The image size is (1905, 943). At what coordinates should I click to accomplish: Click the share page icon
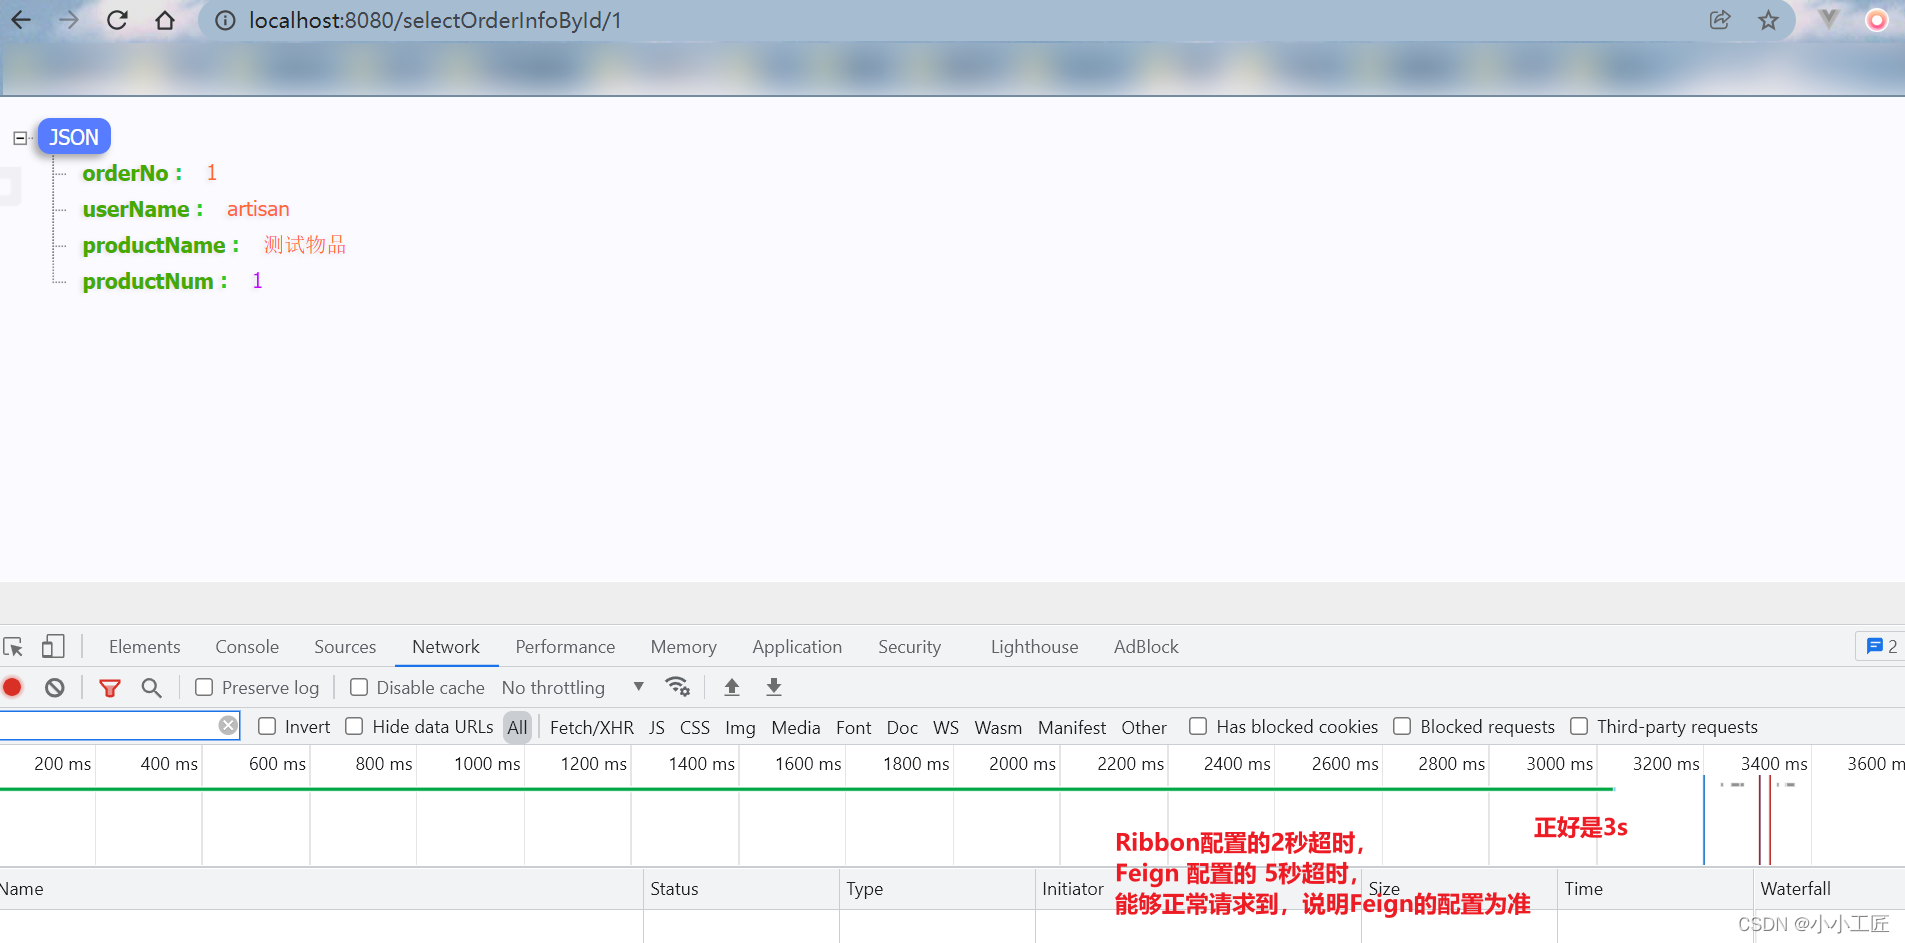1720,20
